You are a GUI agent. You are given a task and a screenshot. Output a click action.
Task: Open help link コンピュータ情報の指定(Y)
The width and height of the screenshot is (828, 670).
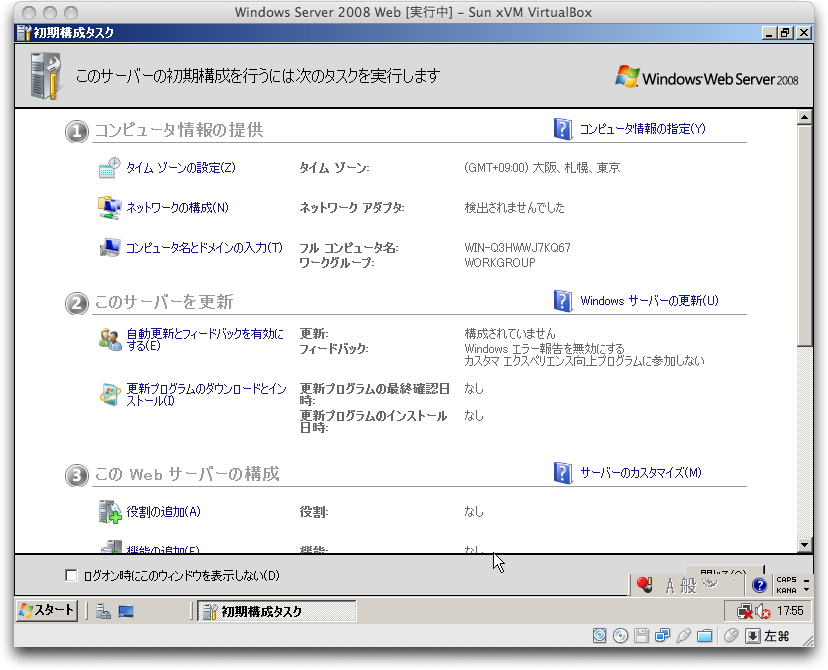(642, 129)
